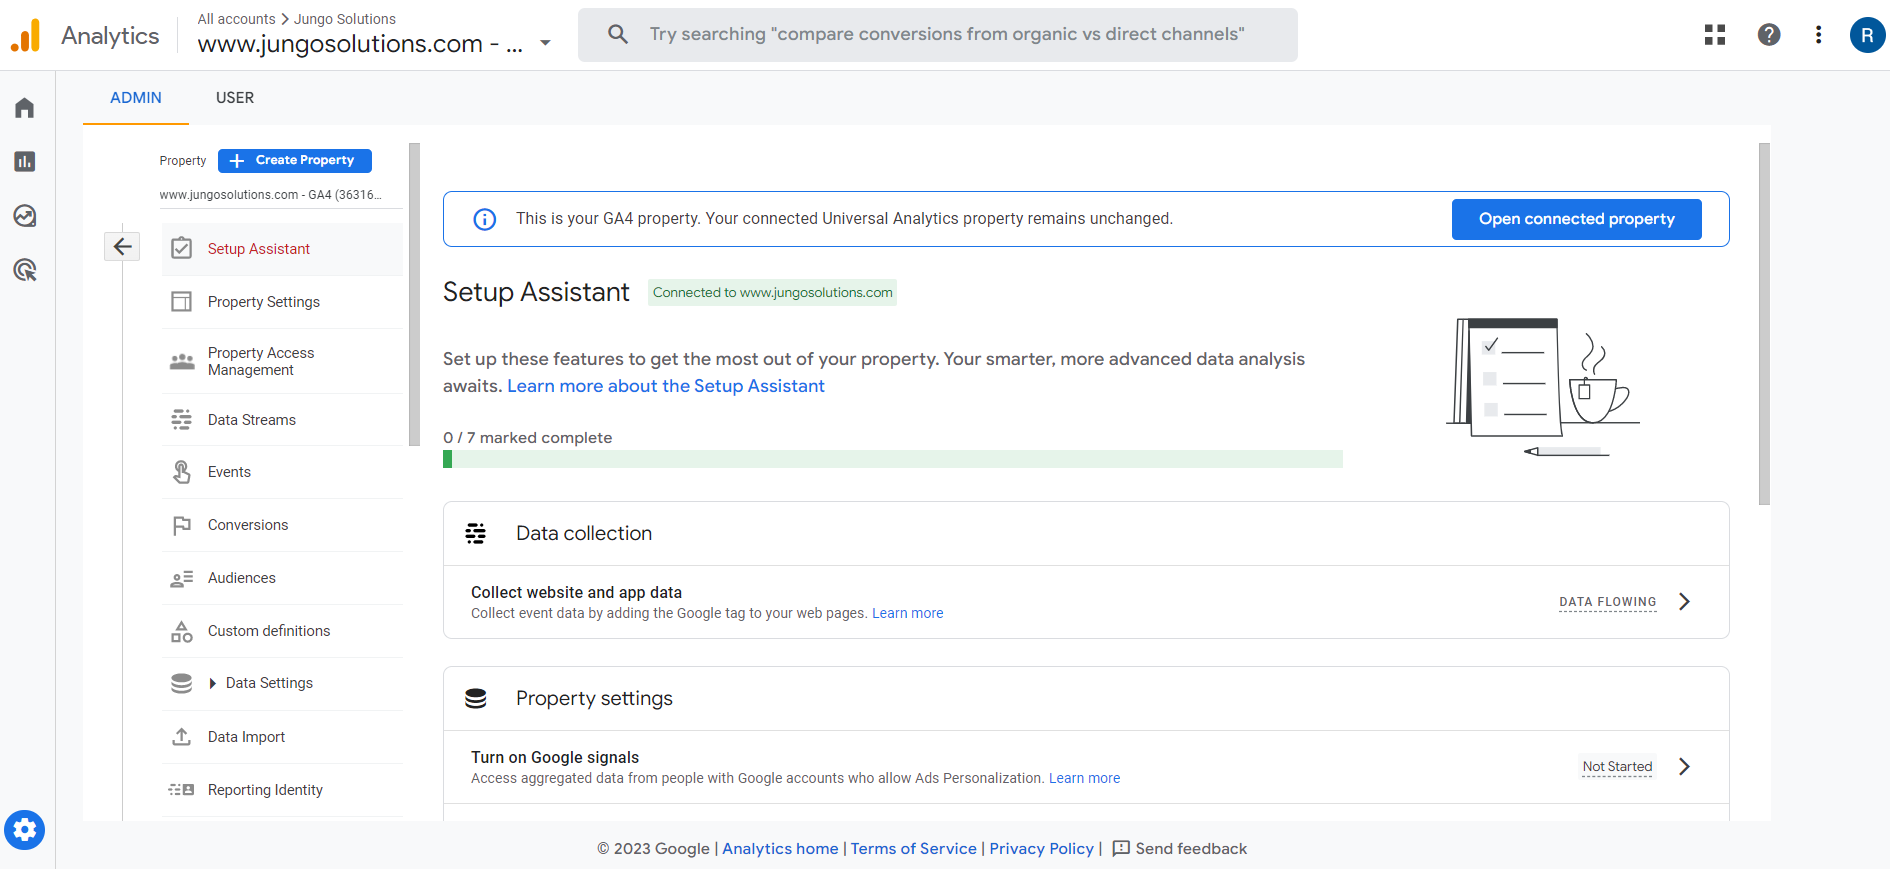This screenshot has width=1890, height=869.
Task: Open the Analytics home footer link
Action: point(780,848)
